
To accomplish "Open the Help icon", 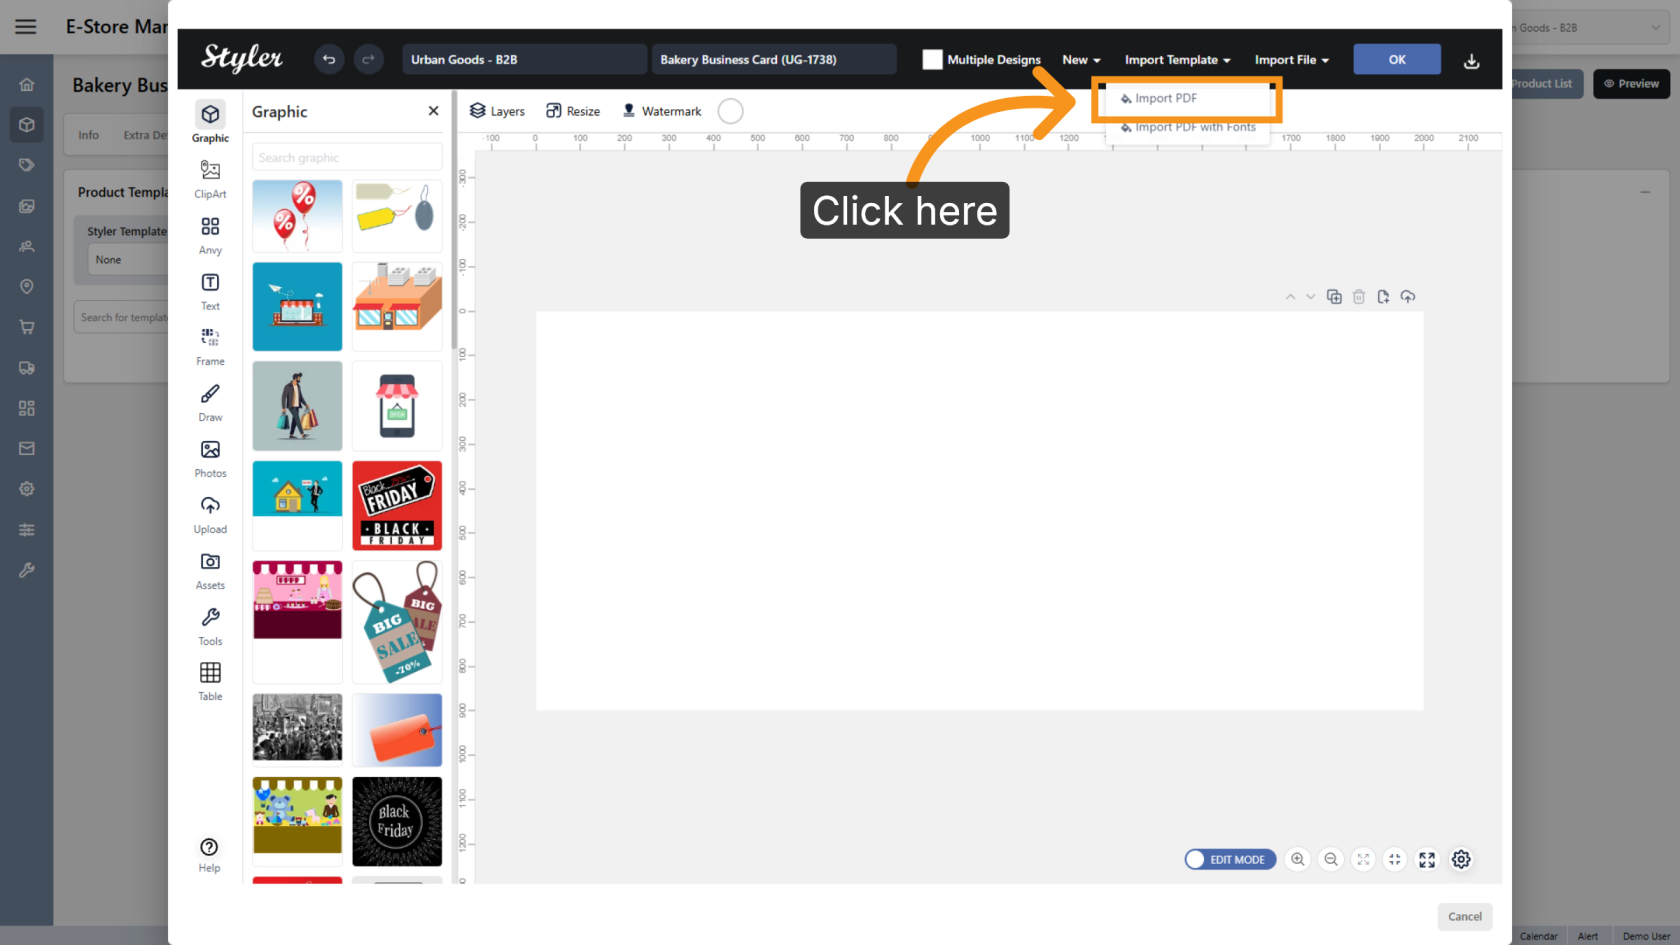I will (209, 855).
